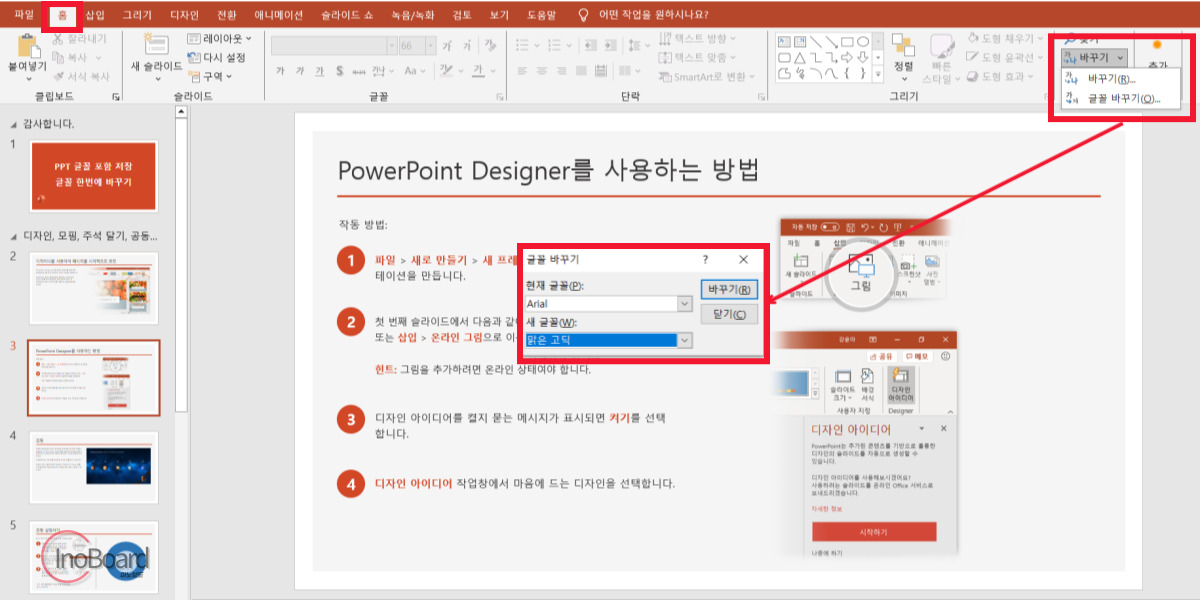Click the font color 가 swatch
This screenshot has width=1200, height=600.
tap(479, 71)
